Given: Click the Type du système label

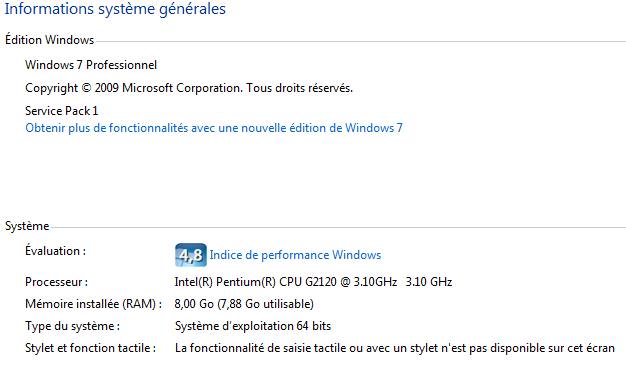Looking at the screenshot, I should (x=72, y=326).
